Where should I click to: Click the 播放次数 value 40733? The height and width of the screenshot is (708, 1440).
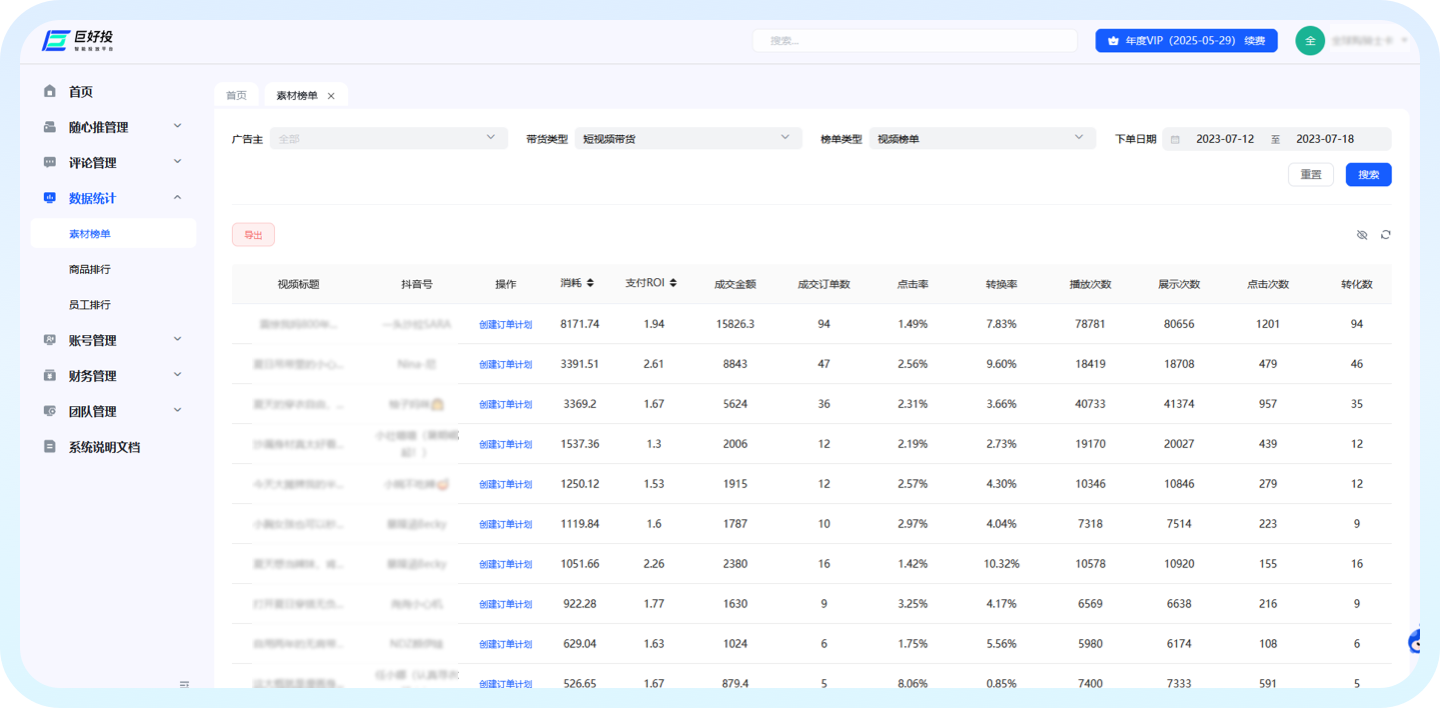point(1090,404)
